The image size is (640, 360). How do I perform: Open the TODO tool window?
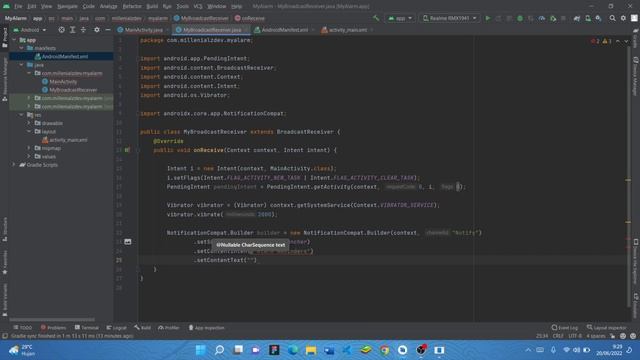coord(22,328)
